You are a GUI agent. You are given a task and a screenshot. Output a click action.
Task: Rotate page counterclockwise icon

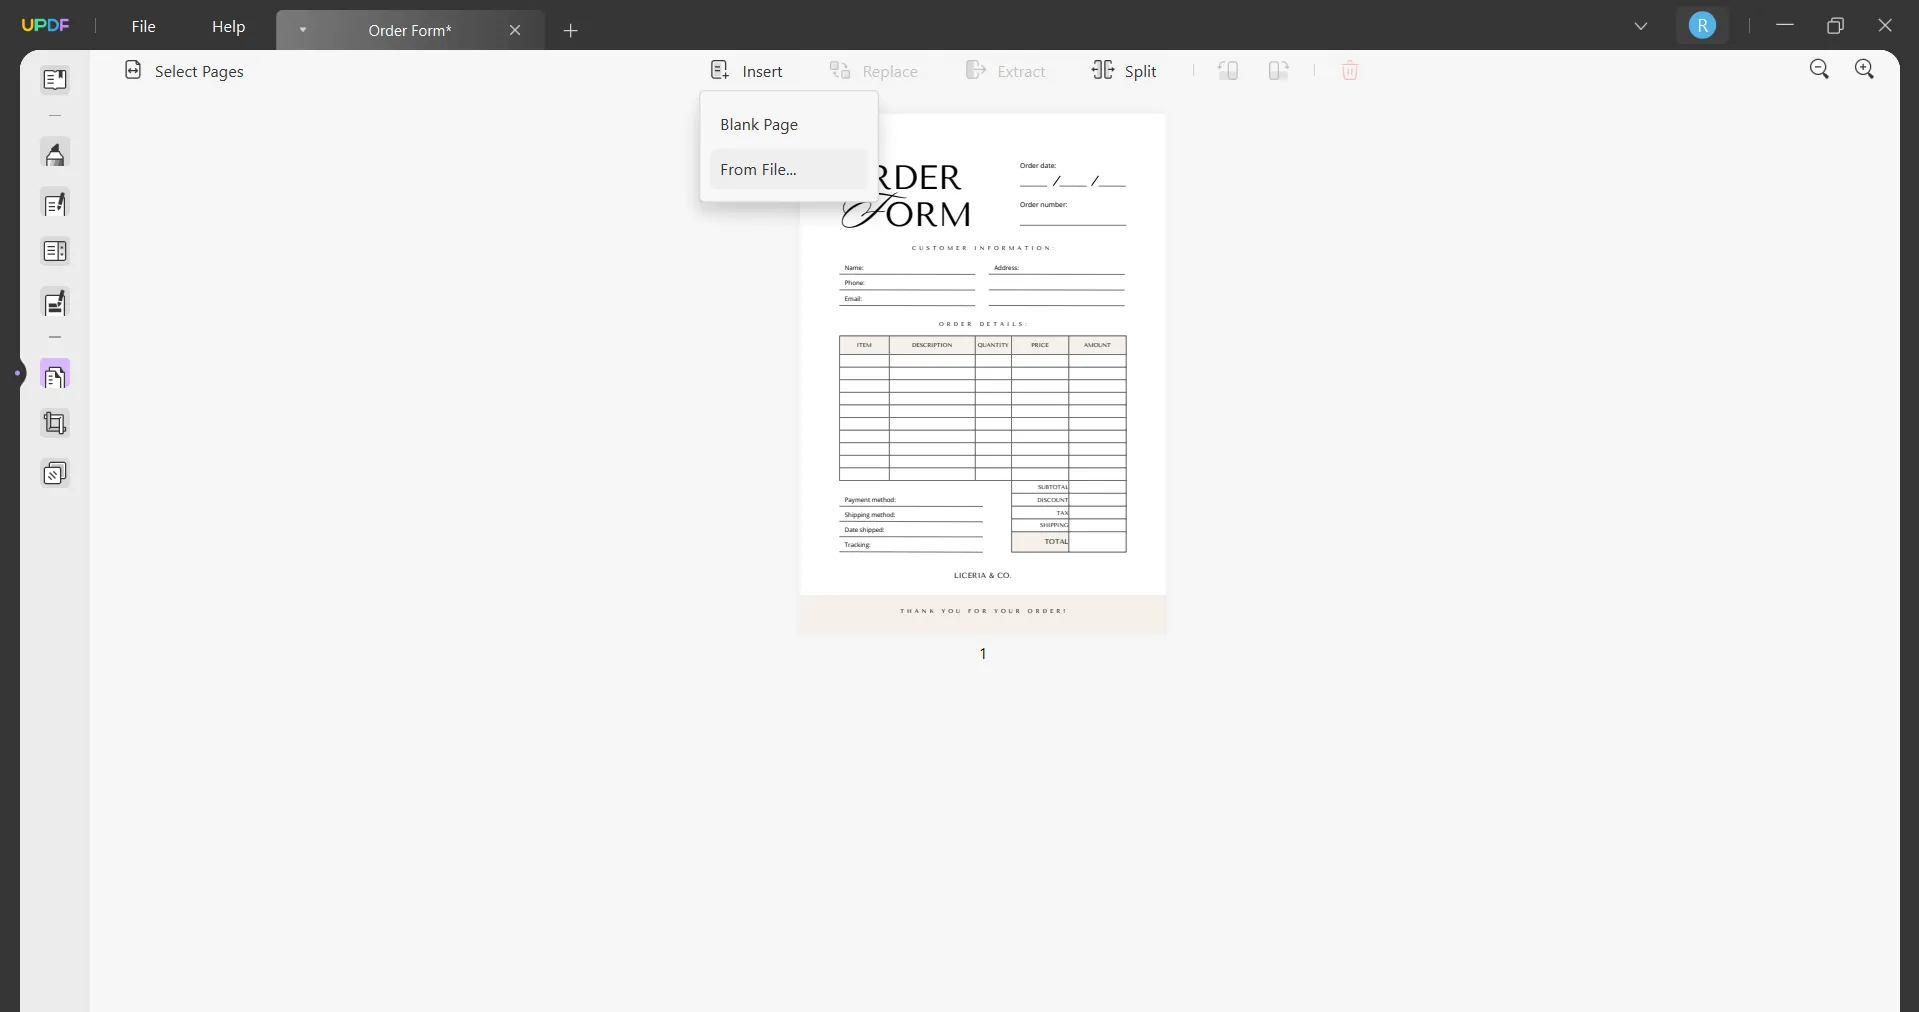pyautogui.click(x=1228, y=71)
